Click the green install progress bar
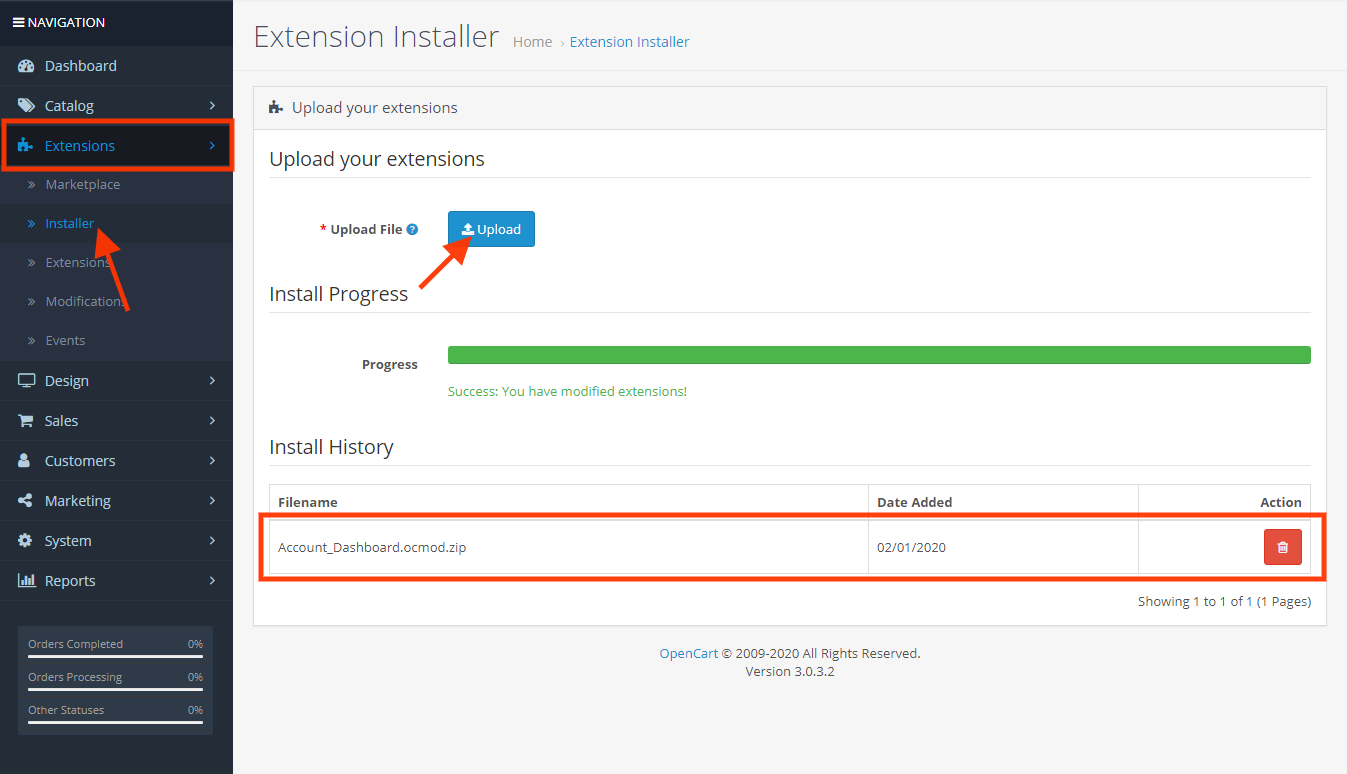1347x774 pixels. (x=879, y=355)
